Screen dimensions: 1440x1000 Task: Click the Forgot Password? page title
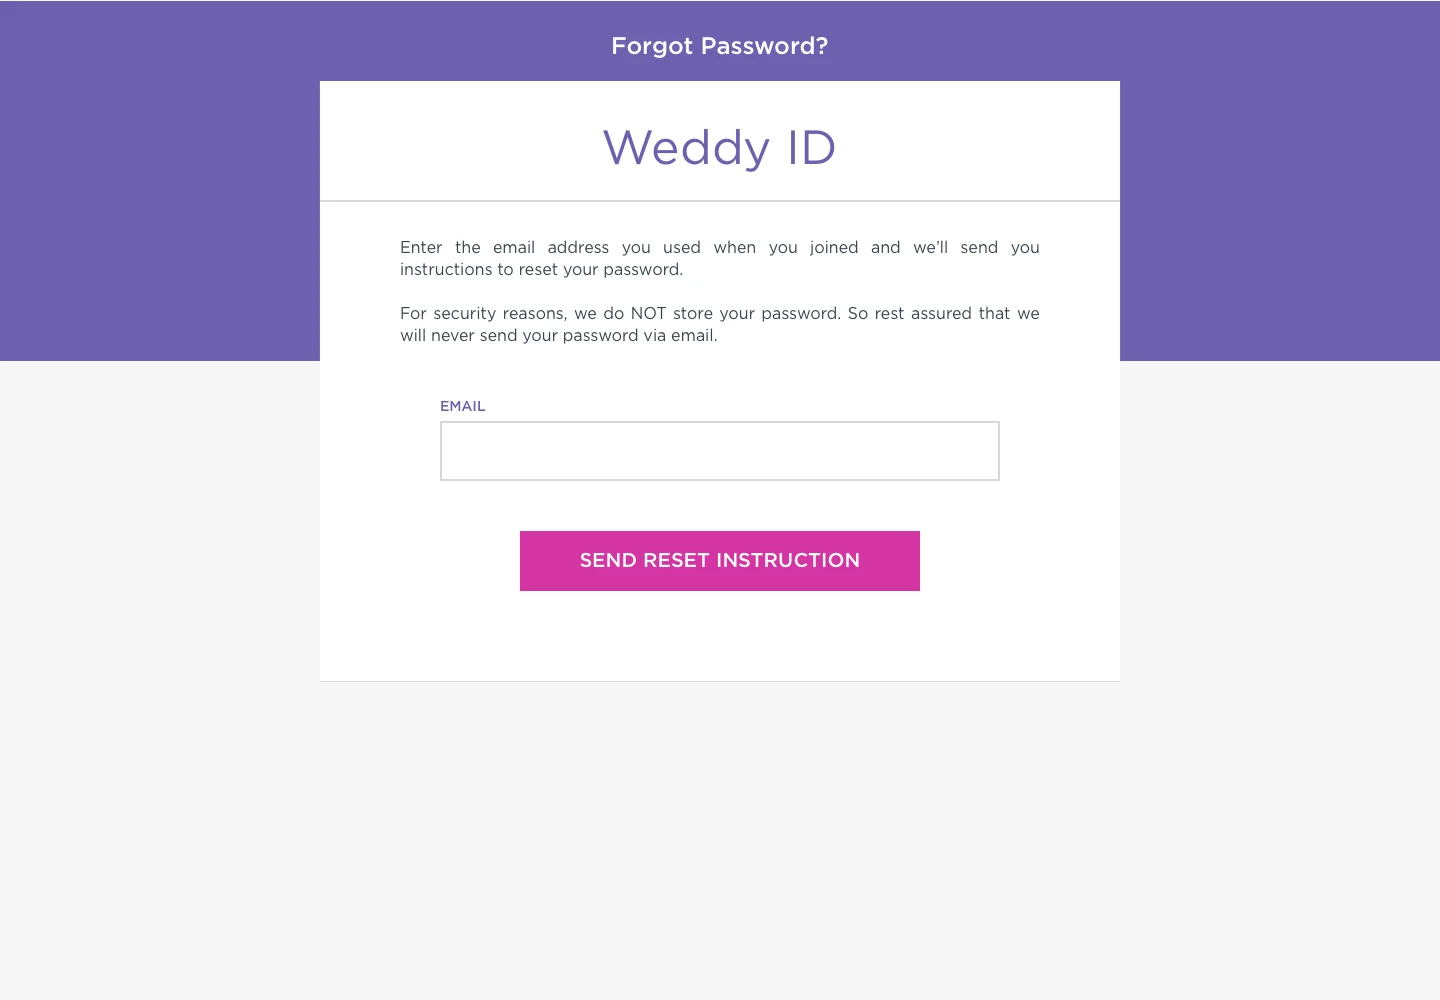pos(720,46)
